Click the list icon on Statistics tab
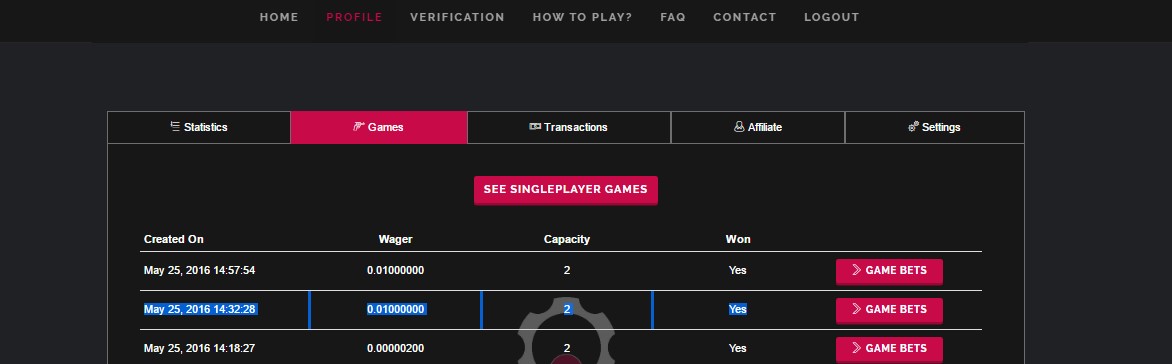1172x364 pixels. [x=175, y=126]
